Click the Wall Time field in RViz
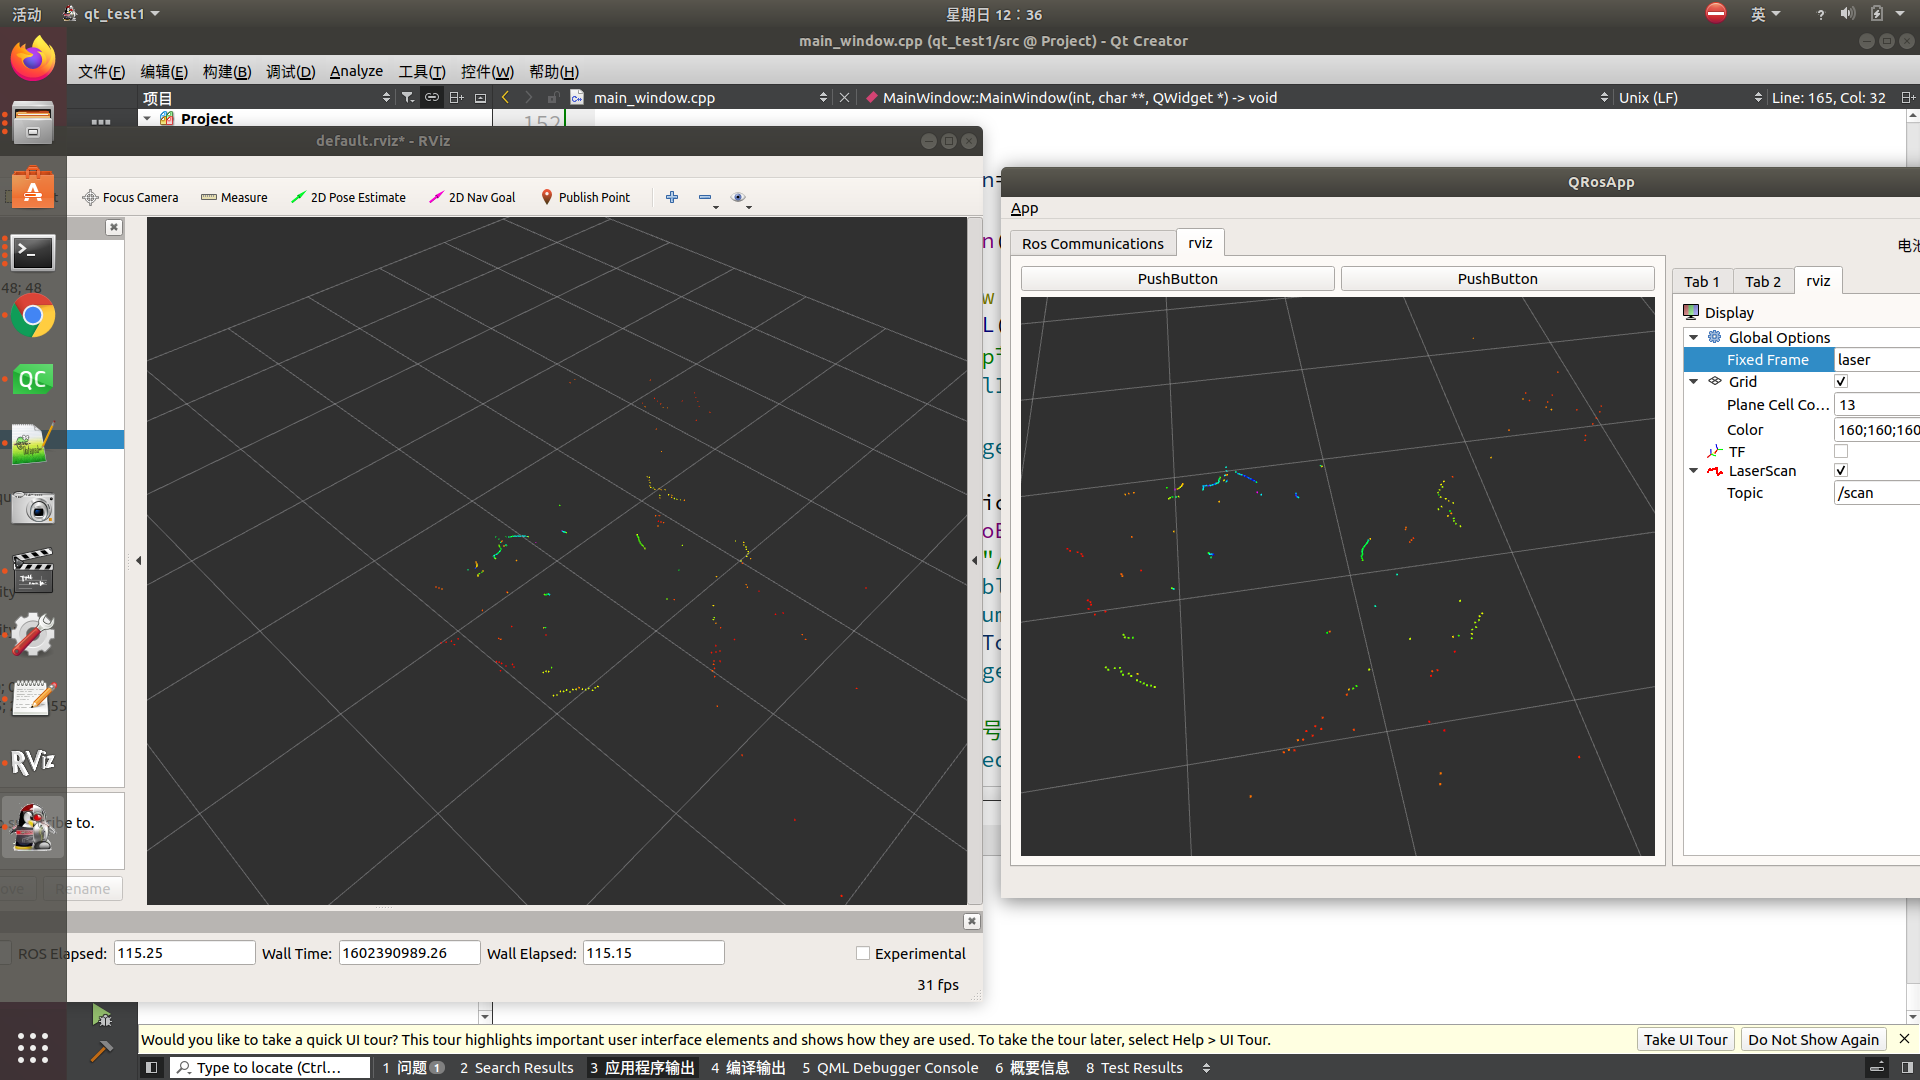Screen dimensions: 1920x1080 point(409,953)
